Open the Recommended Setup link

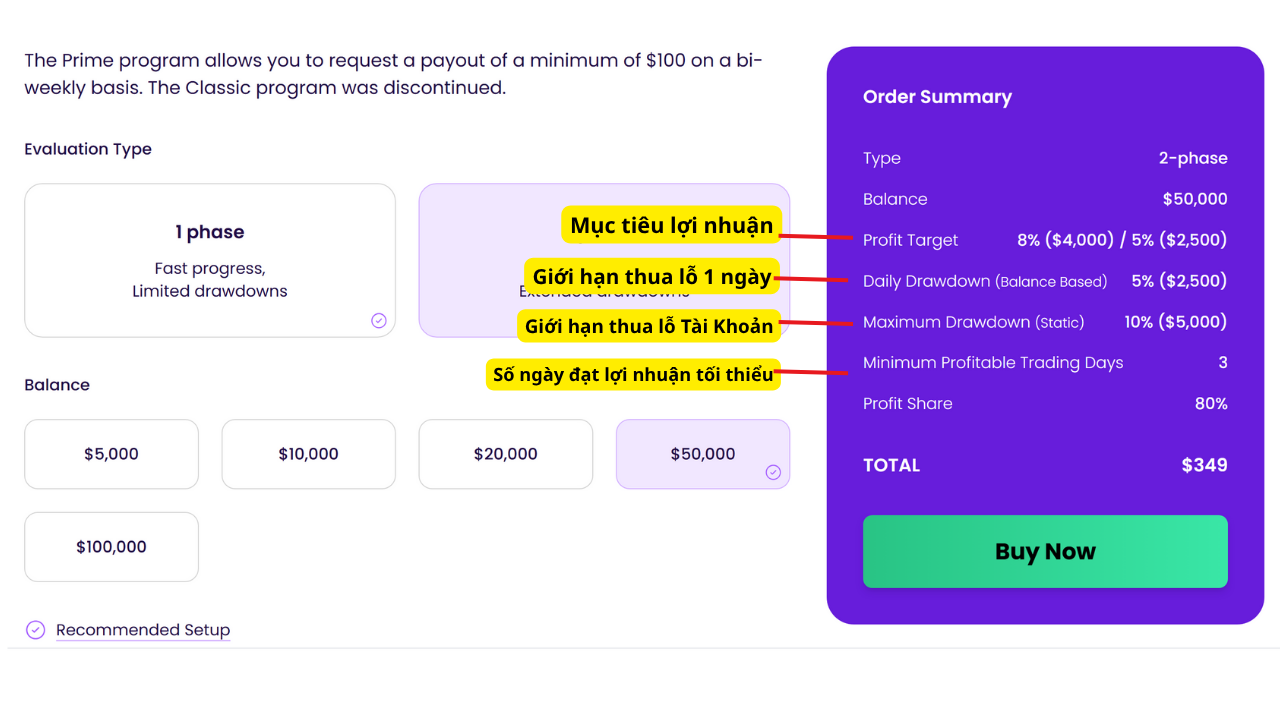[143, 630]
